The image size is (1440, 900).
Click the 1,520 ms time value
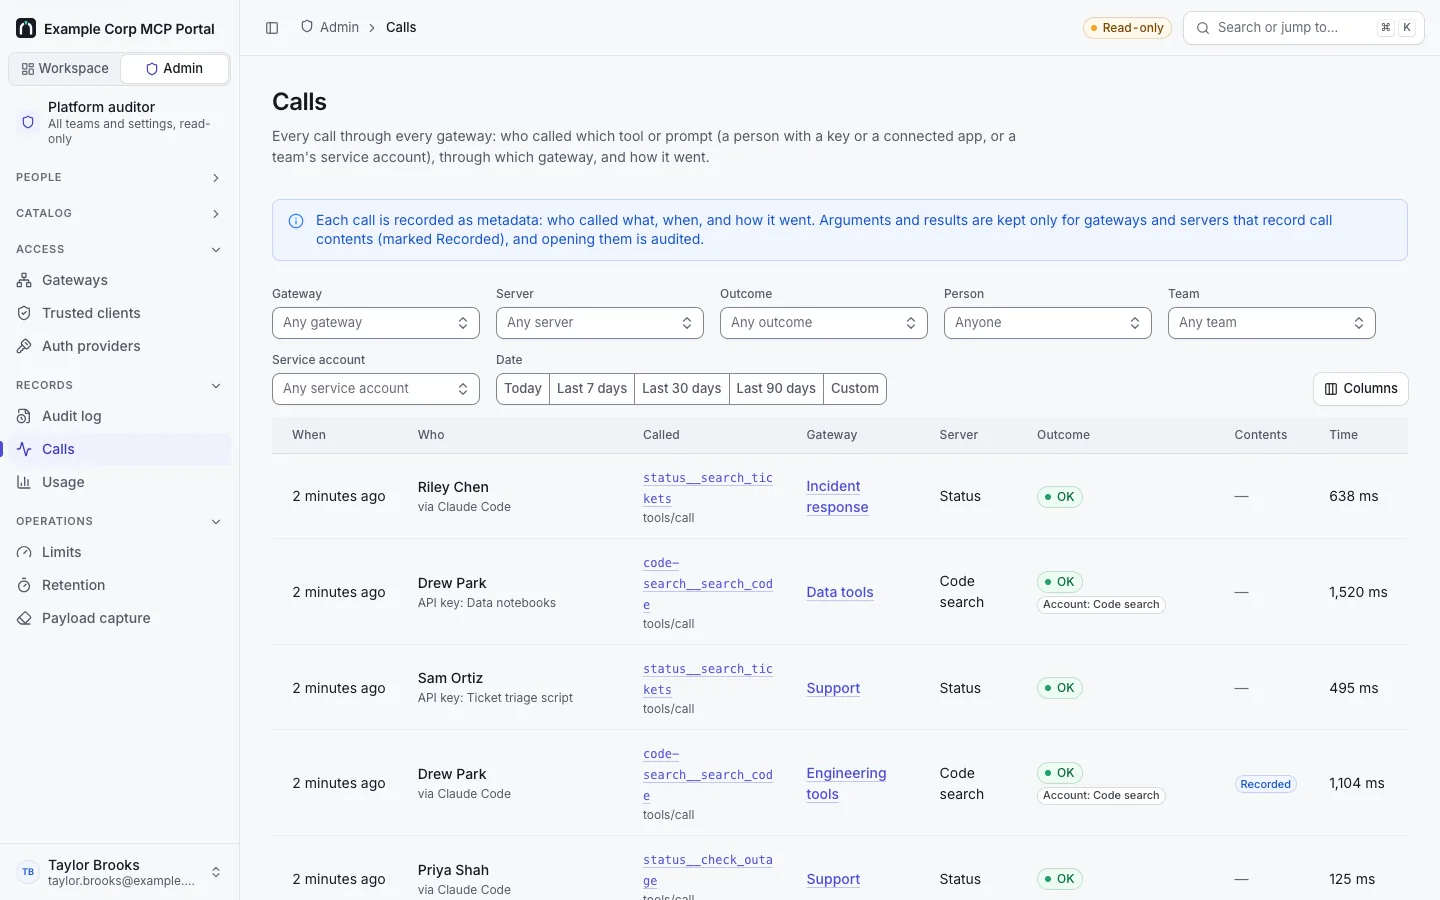click(1358, 592)
